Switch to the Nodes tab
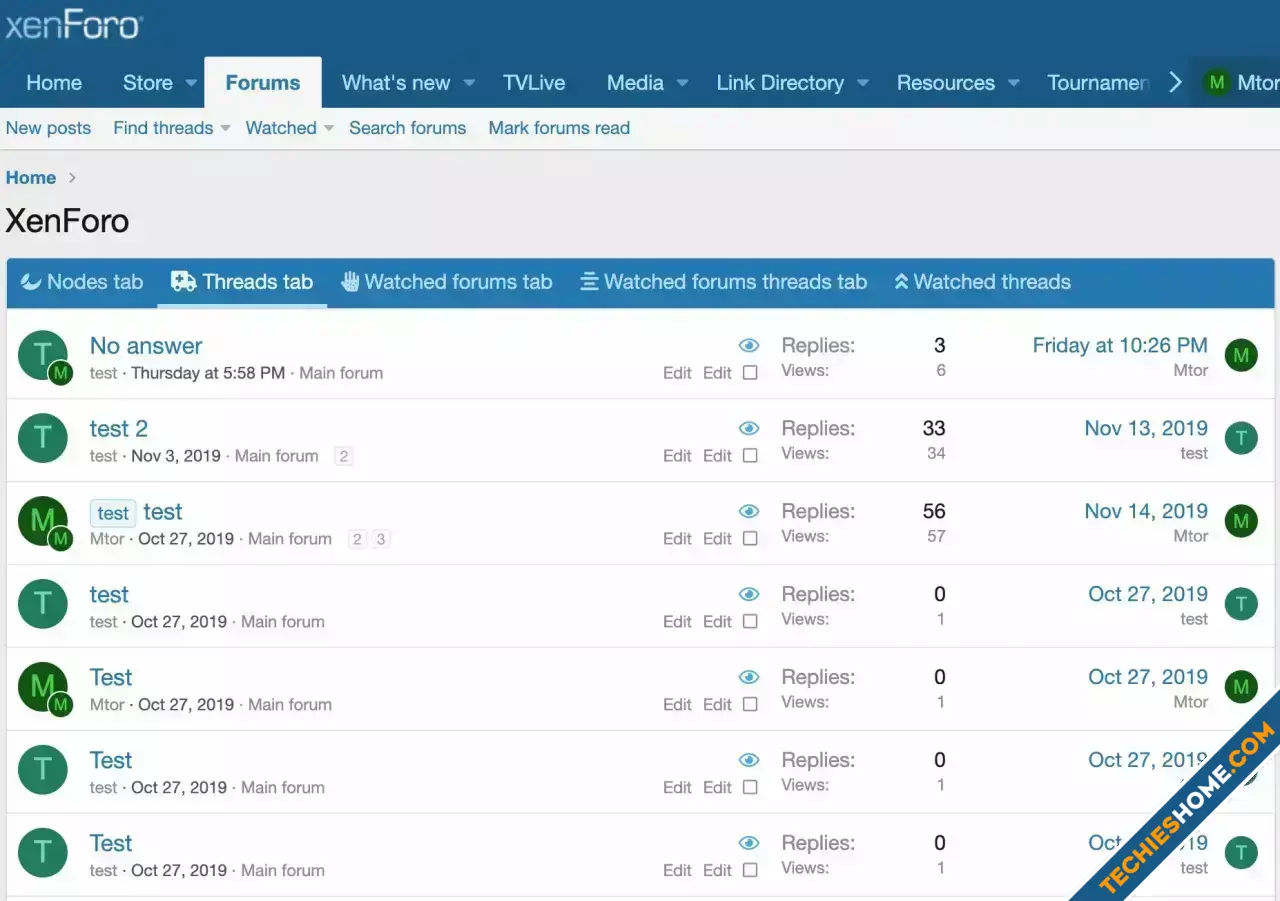 coord(81,282)
